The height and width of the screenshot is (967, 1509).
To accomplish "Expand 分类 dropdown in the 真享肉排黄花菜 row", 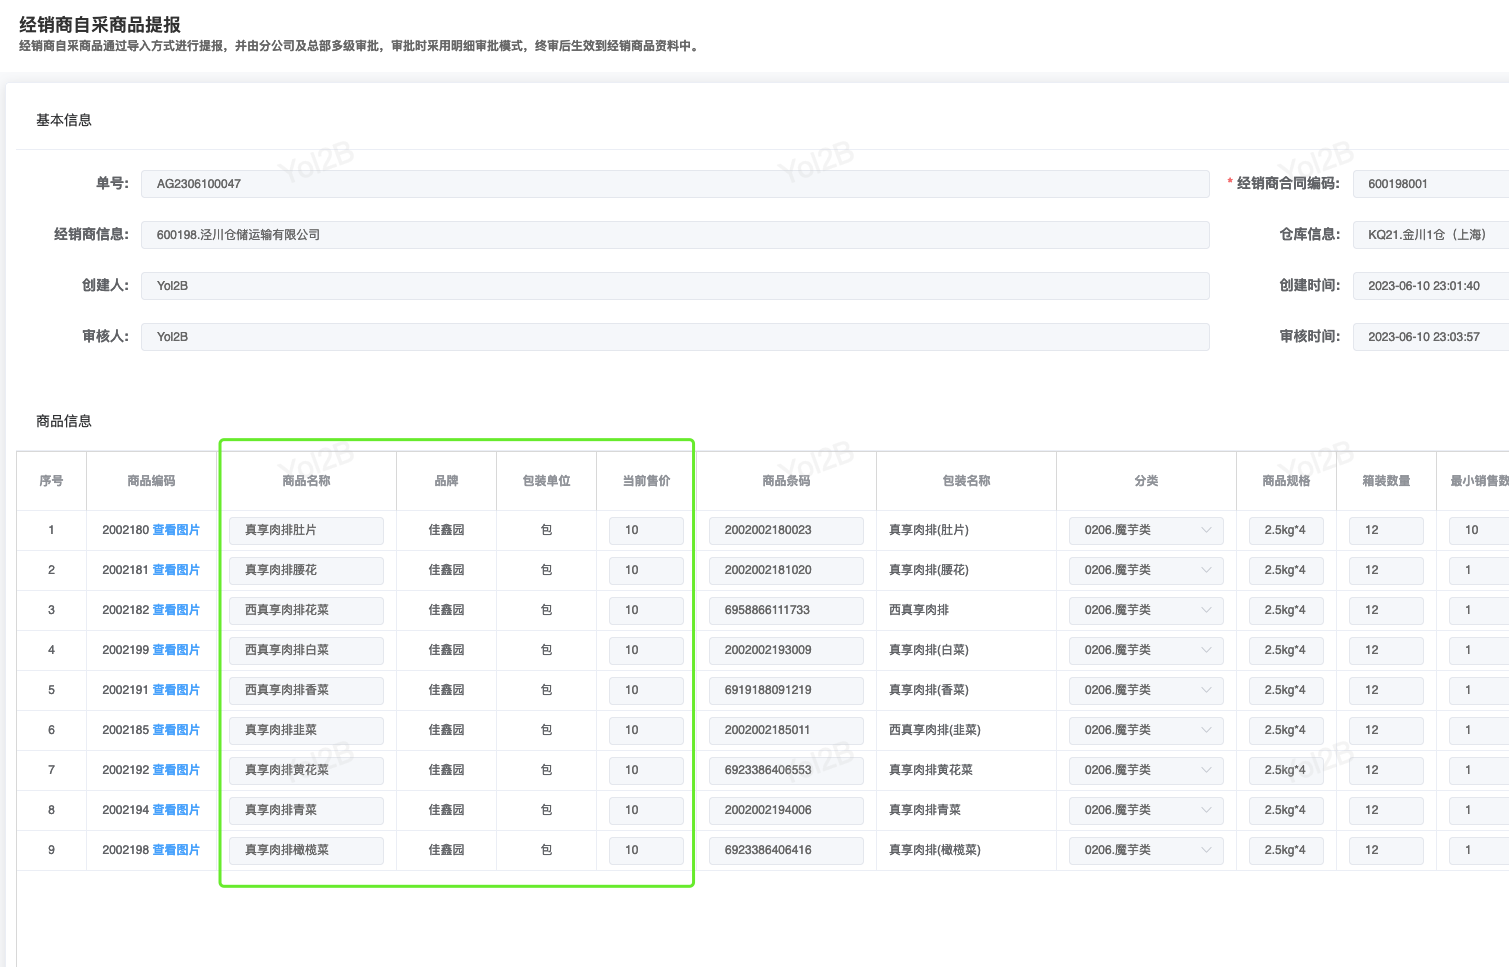I will (x=1146, y=770).
